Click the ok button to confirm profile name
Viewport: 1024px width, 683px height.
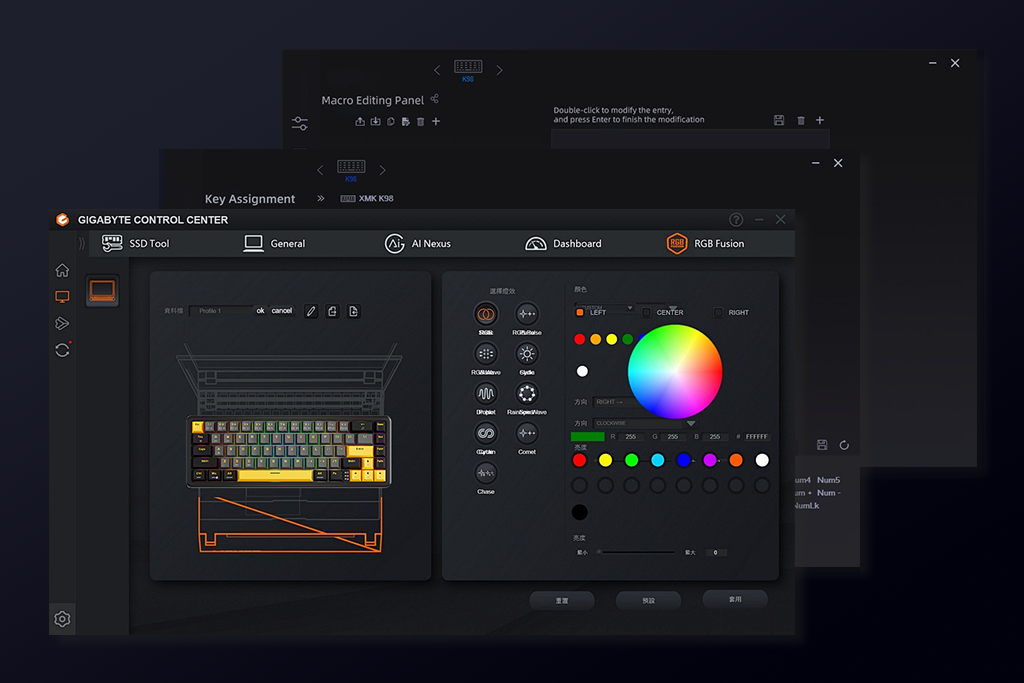click(259, 310)
